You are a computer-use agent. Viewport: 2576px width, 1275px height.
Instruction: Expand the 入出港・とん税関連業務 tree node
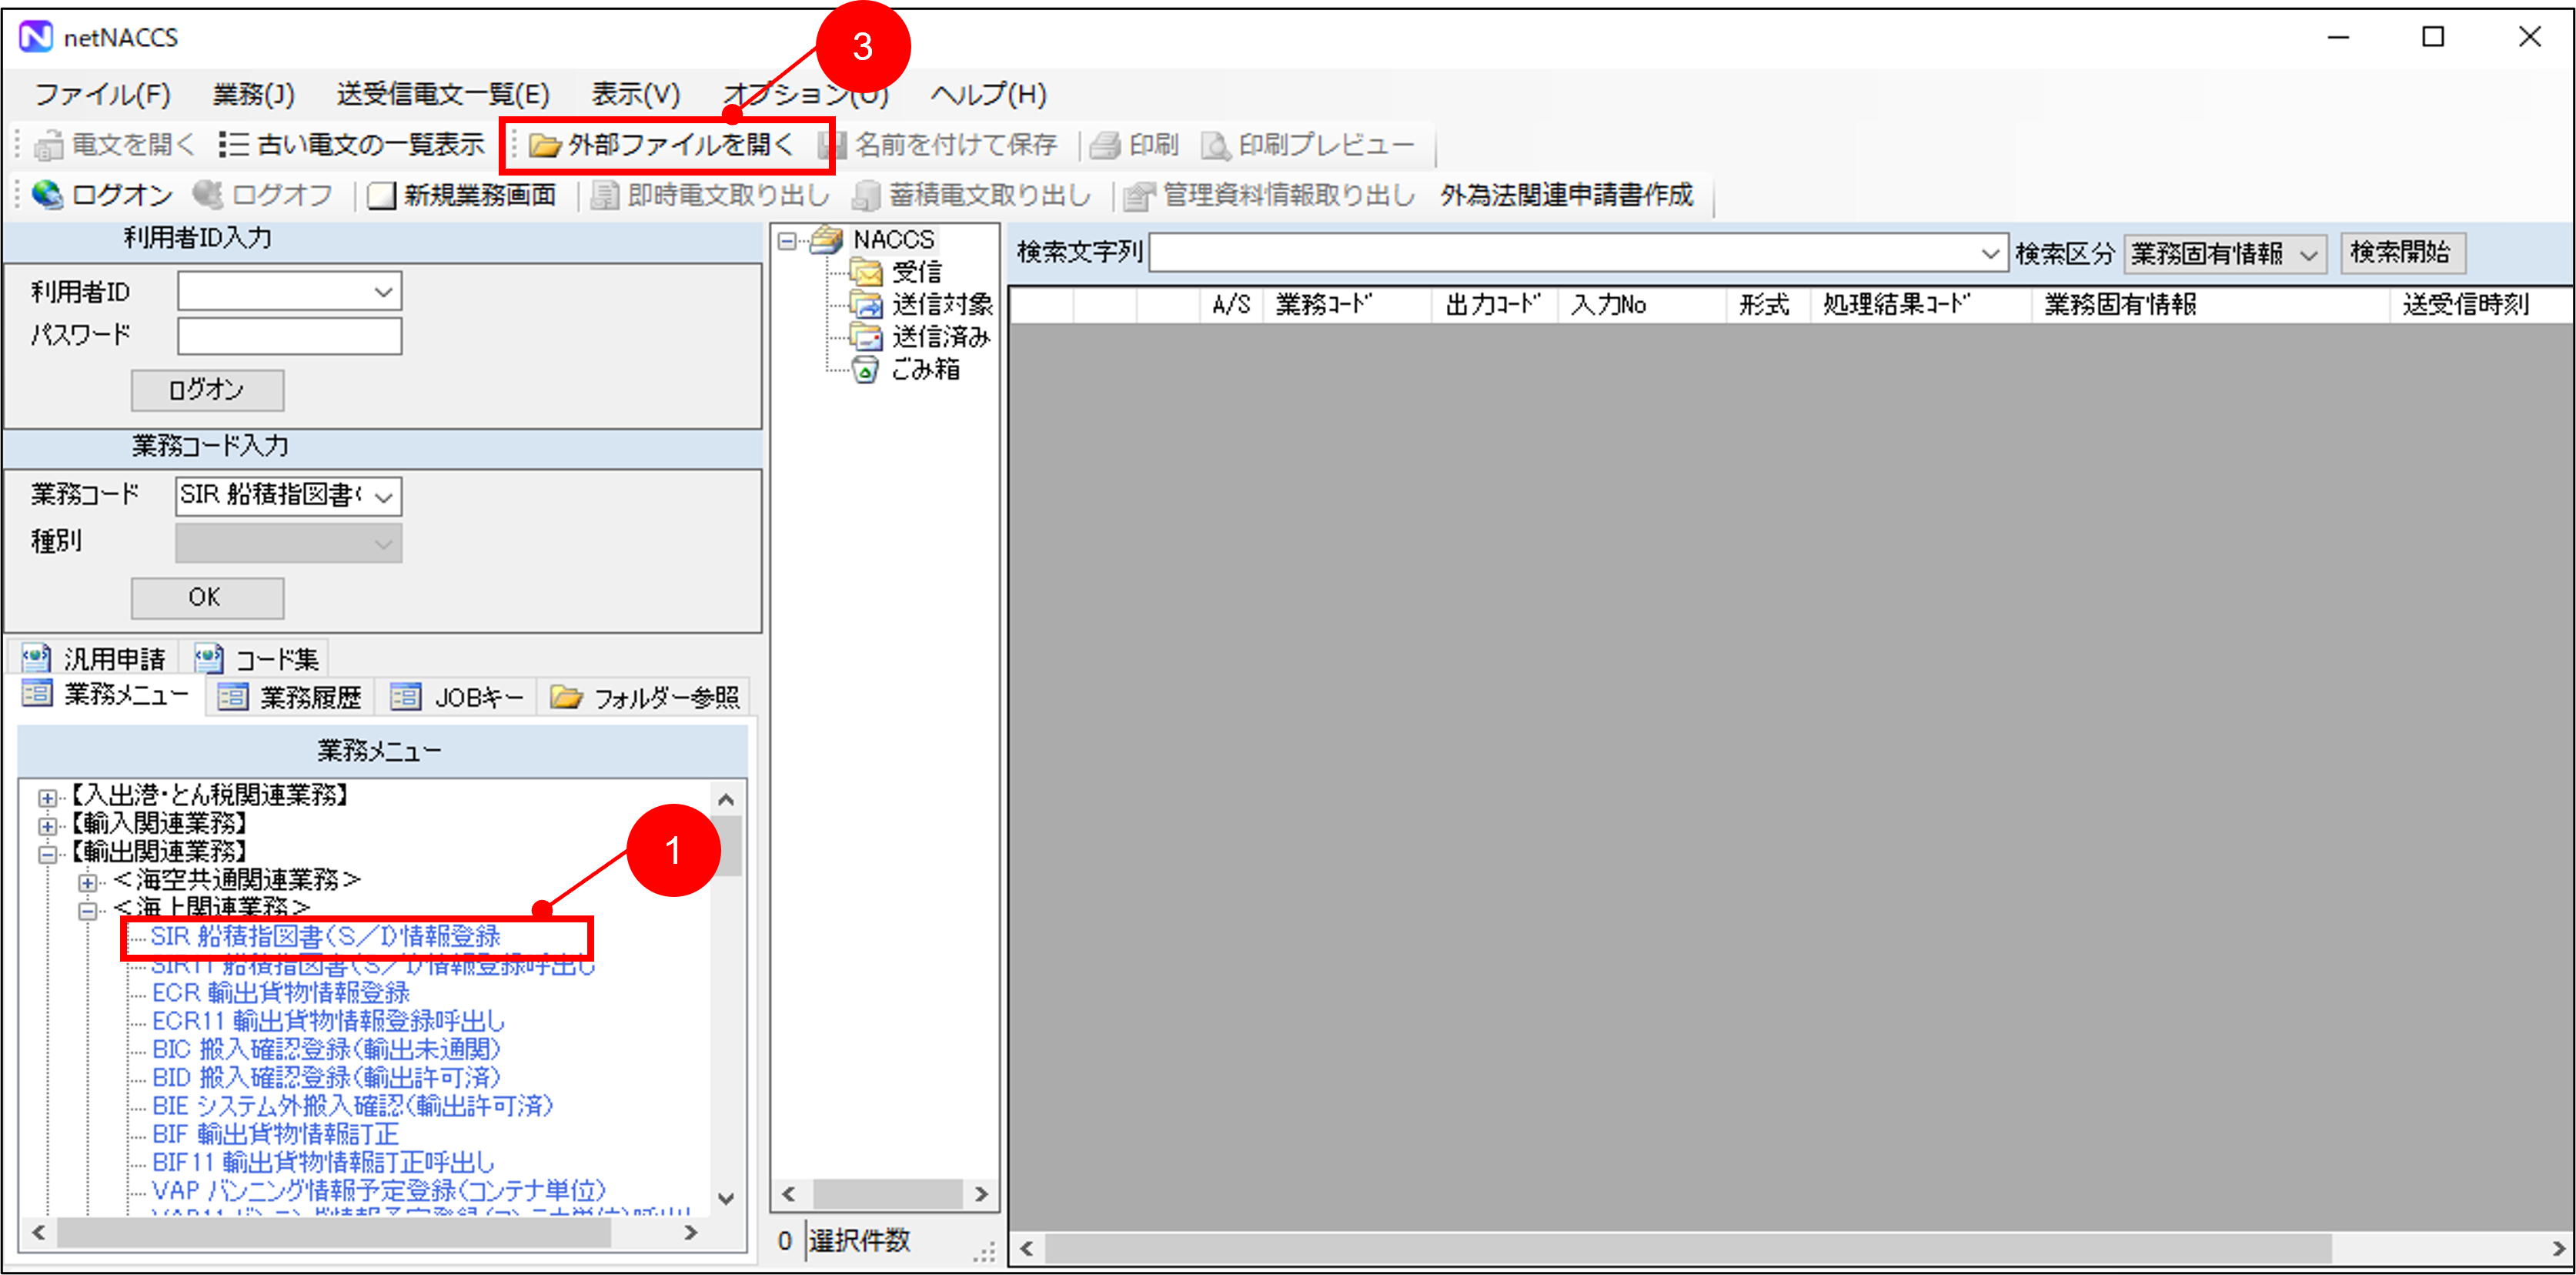point(47,798)
